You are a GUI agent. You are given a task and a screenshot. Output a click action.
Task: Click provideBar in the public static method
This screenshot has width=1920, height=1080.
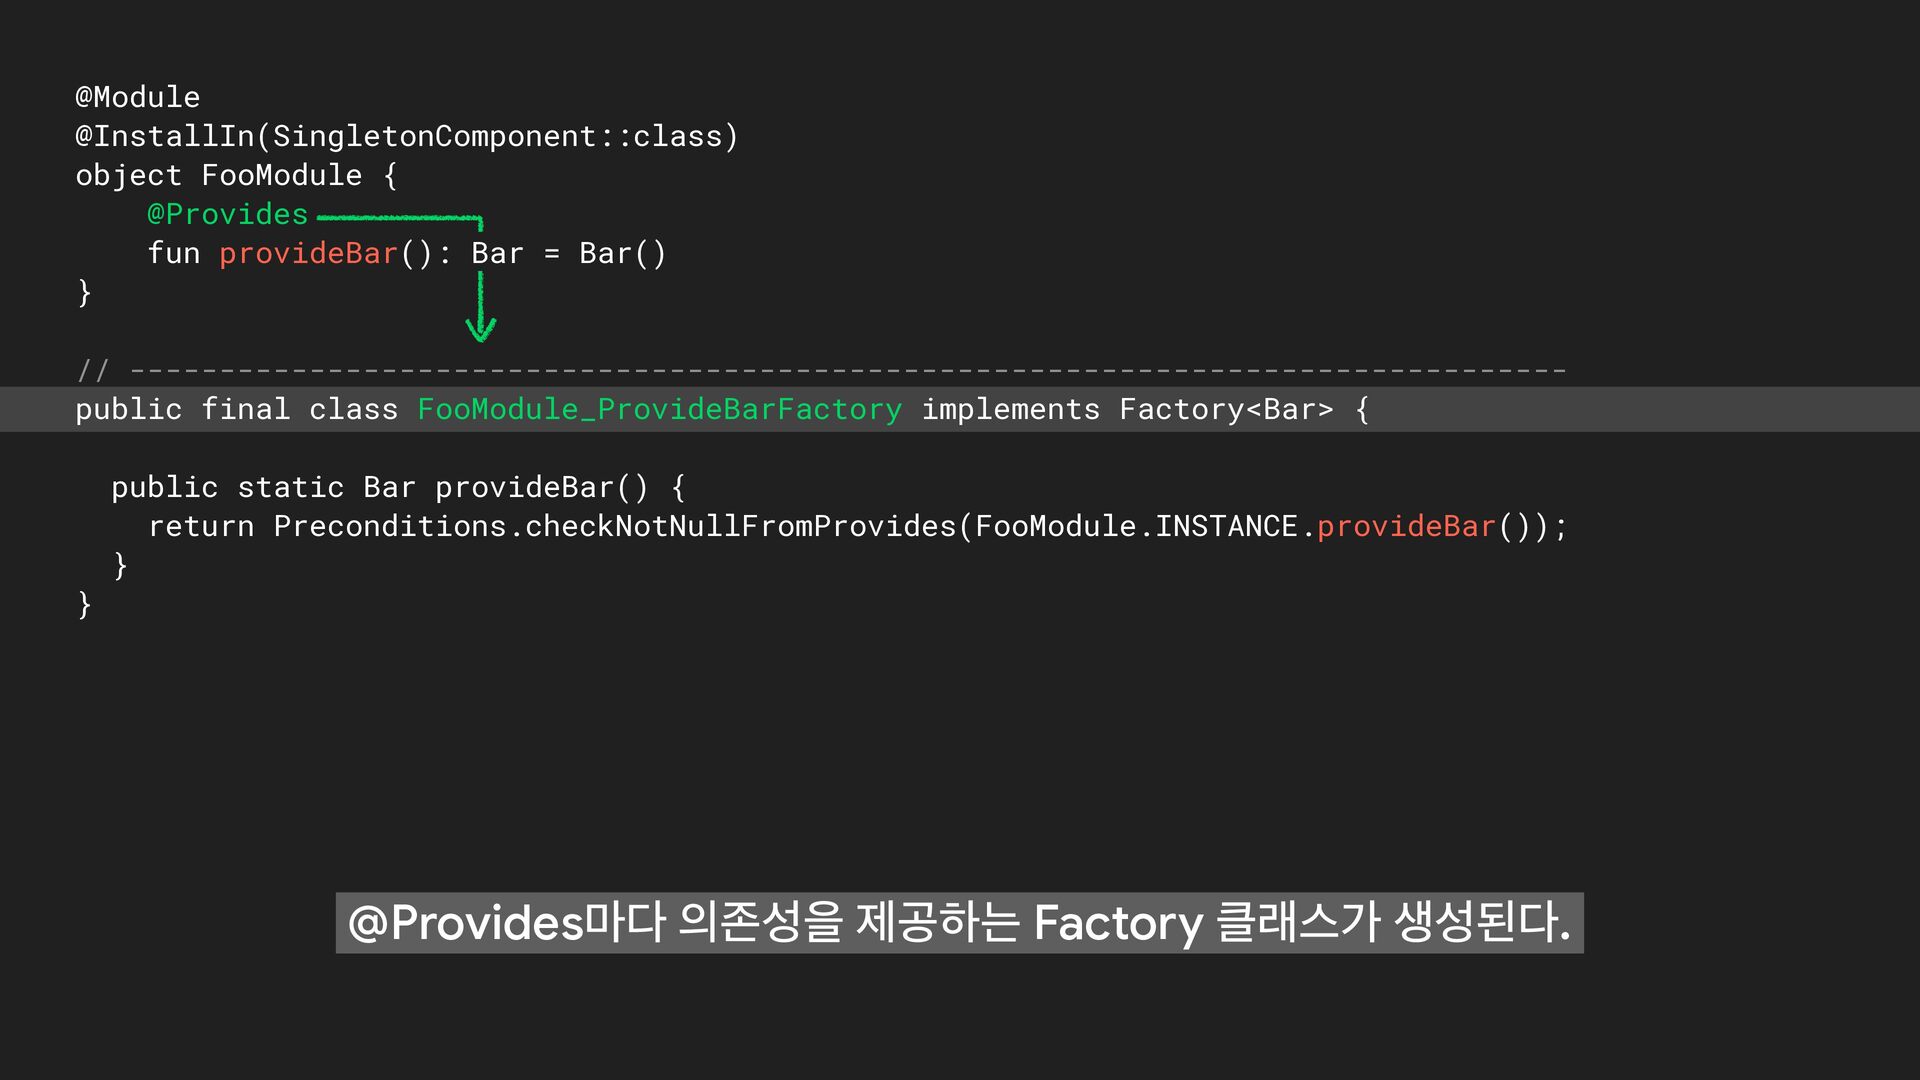coord(524,487)
